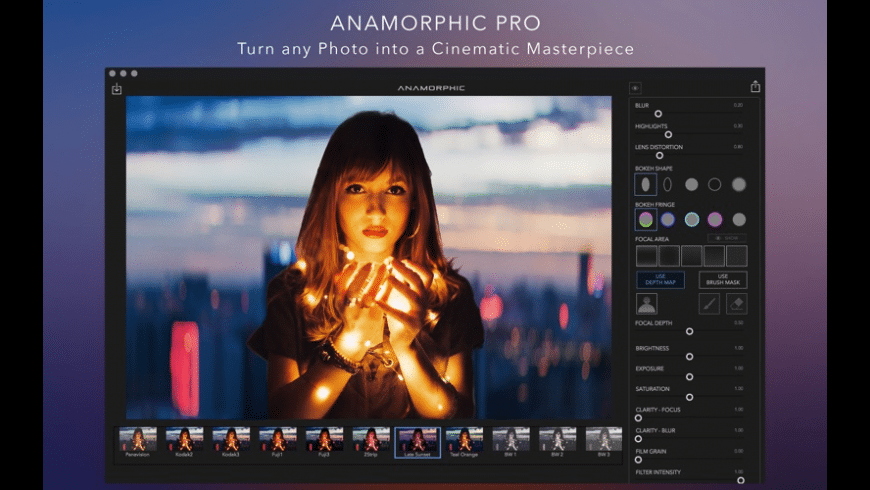Click the Bokeh Shape label
870x490 pixels.
(654, 168)
